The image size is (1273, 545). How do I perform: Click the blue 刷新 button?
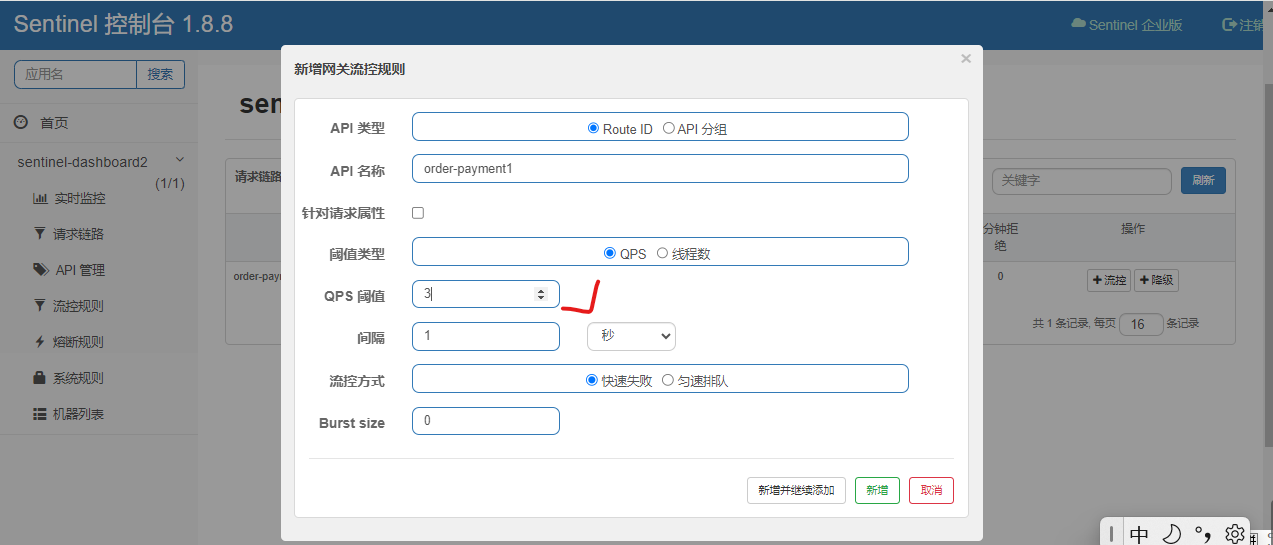tap(1203, 181)
